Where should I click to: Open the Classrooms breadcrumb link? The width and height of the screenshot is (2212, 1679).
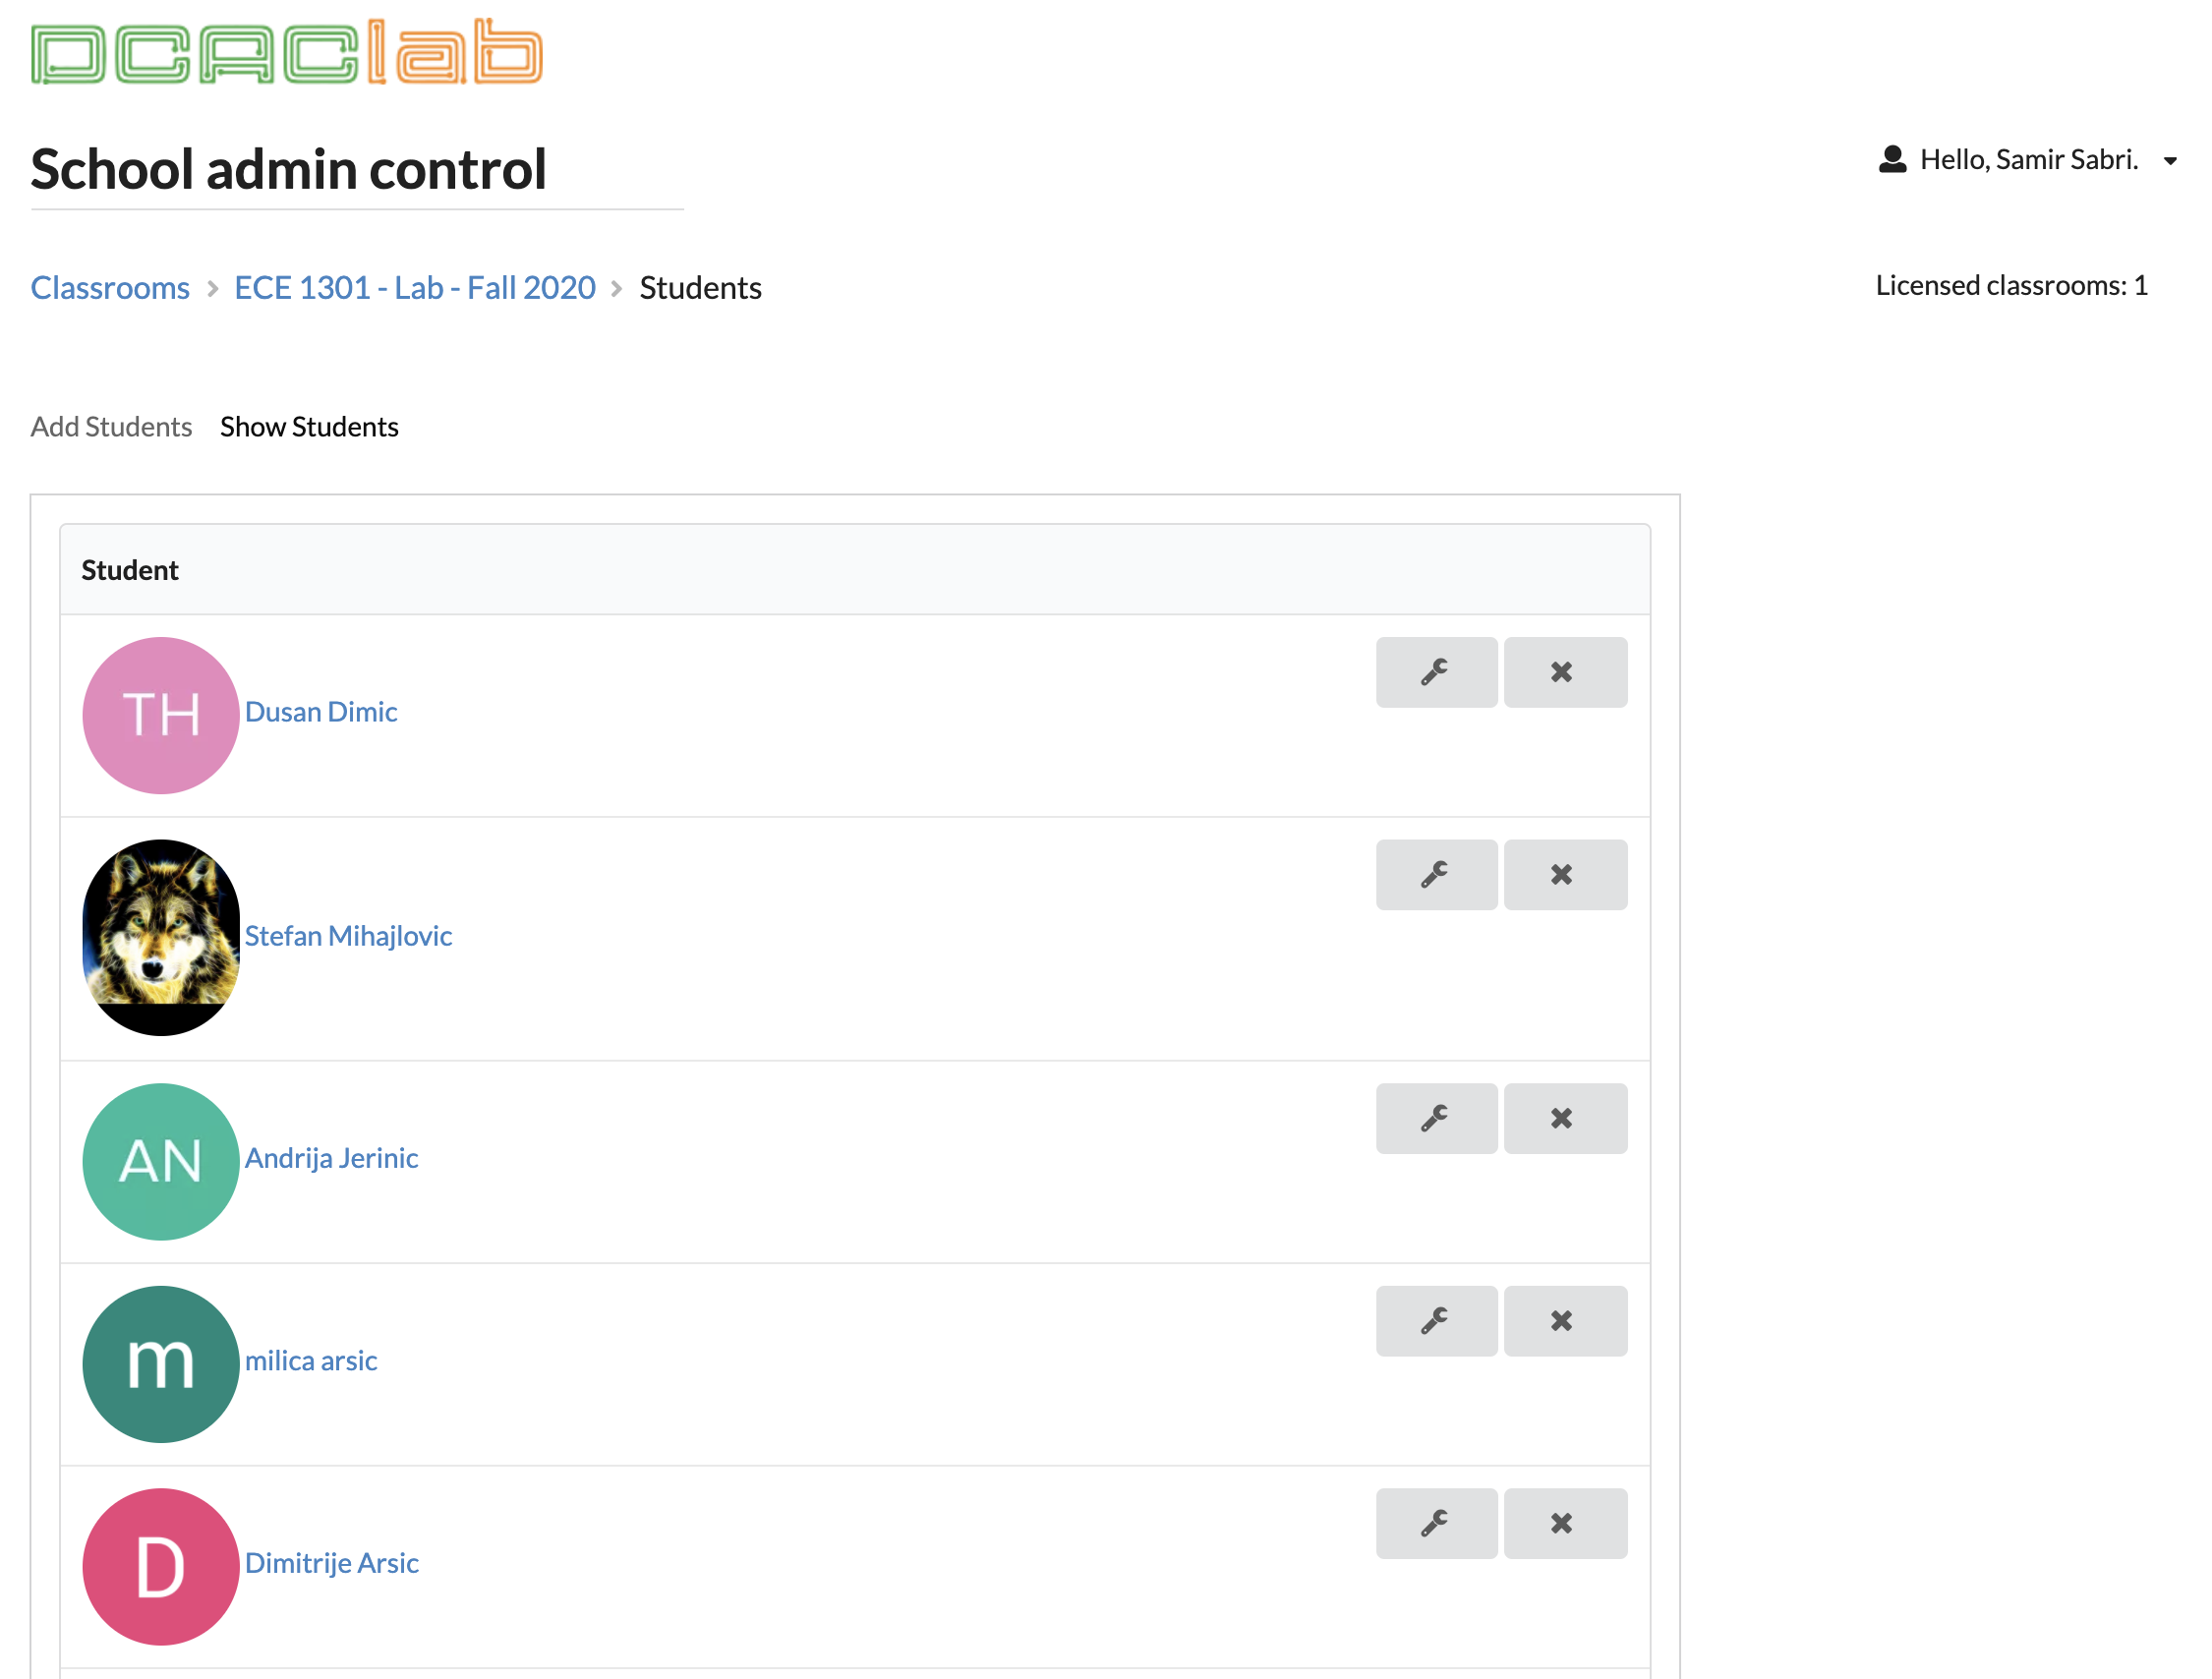pos(110,288)
